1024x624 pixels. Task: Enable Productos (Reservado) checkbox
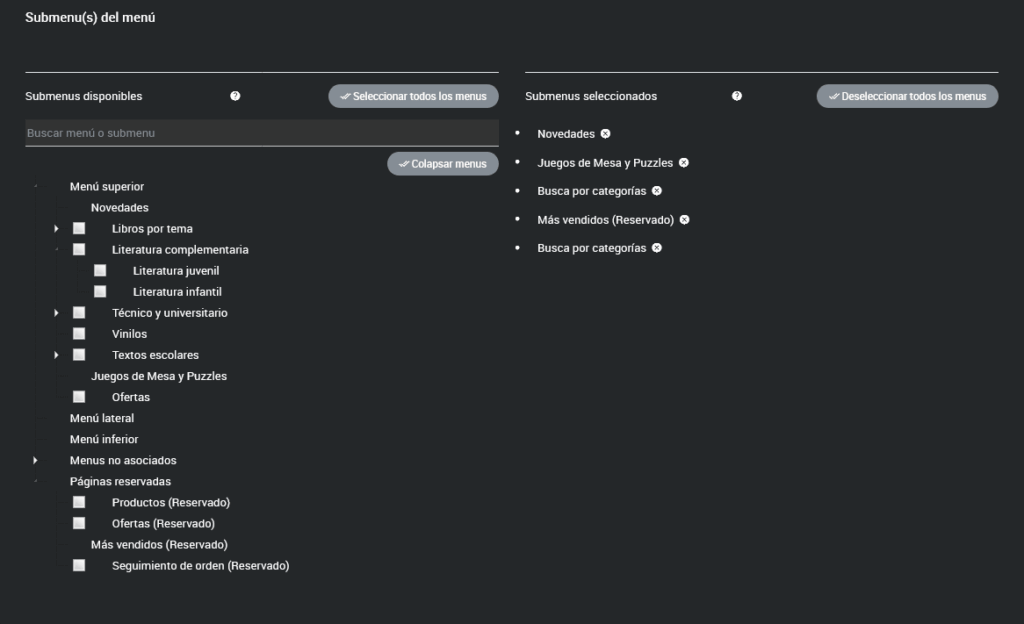pyautogui.click(x=79, y=503)
